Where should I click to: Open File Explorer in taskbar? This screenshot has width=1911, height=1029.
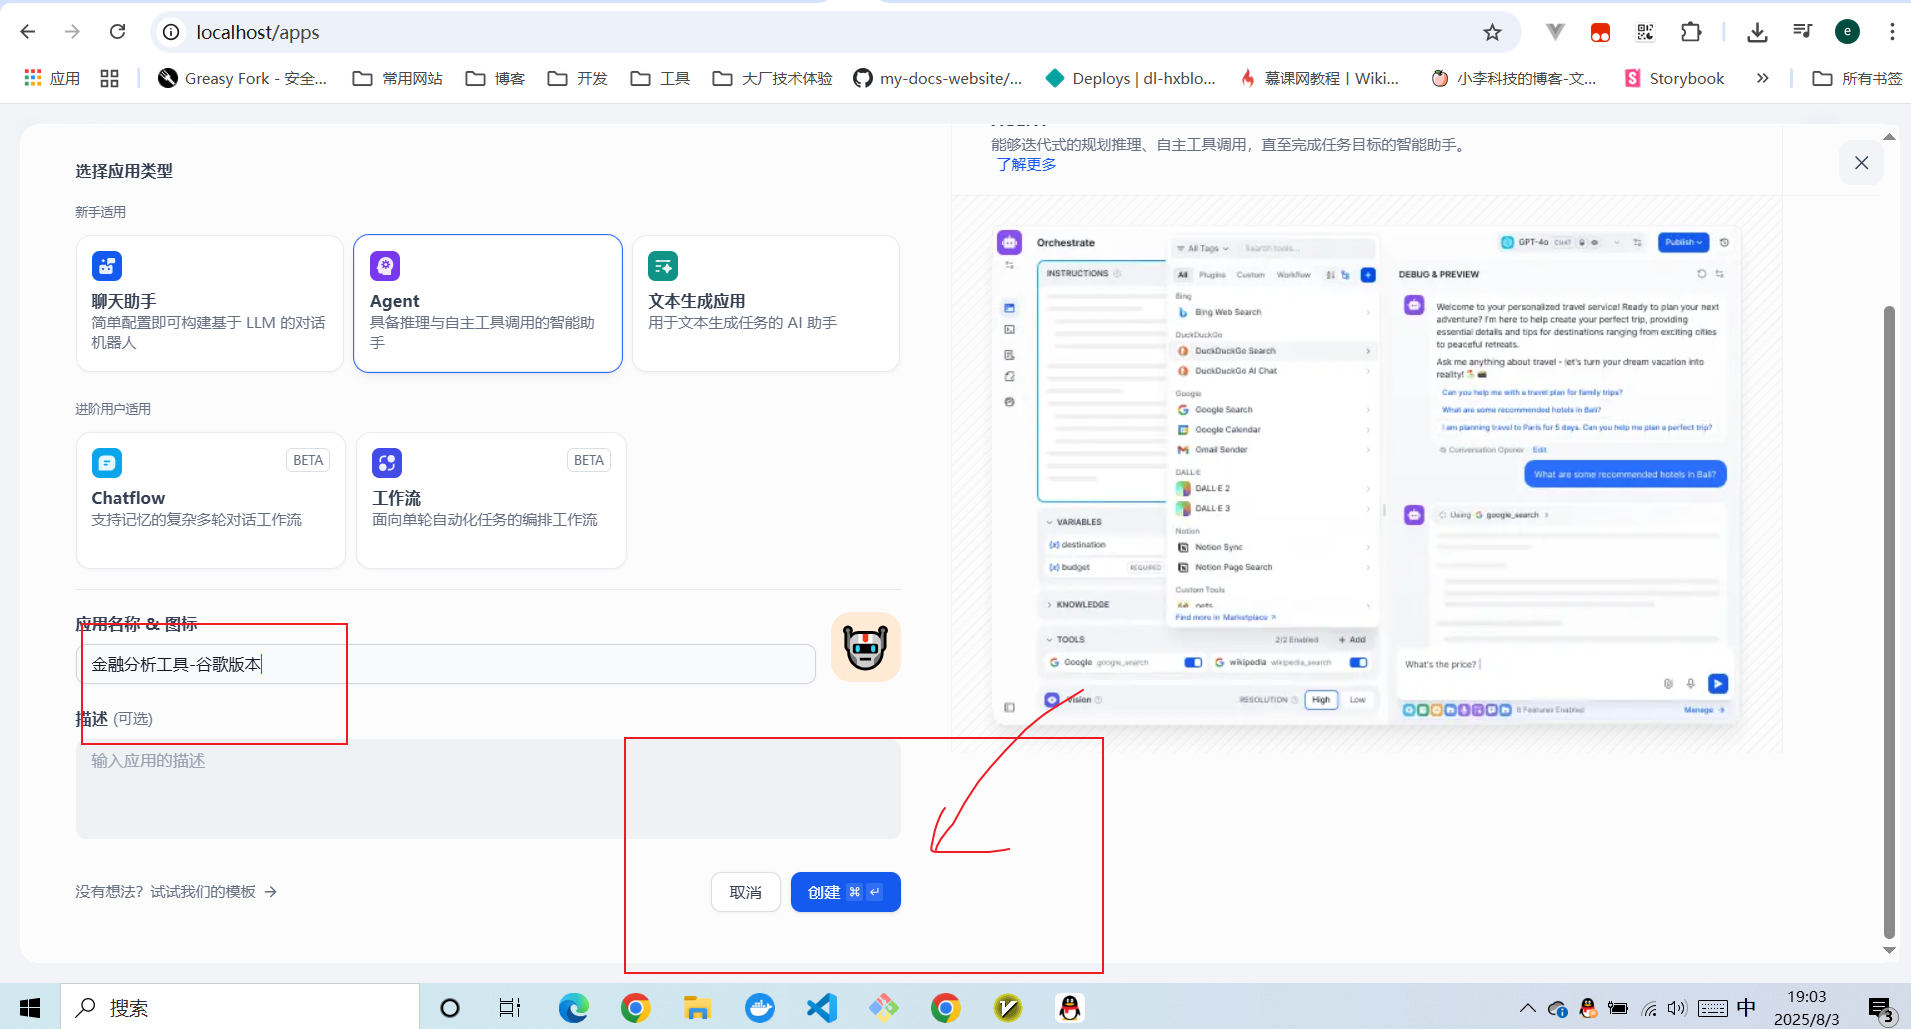[697, 1007]
